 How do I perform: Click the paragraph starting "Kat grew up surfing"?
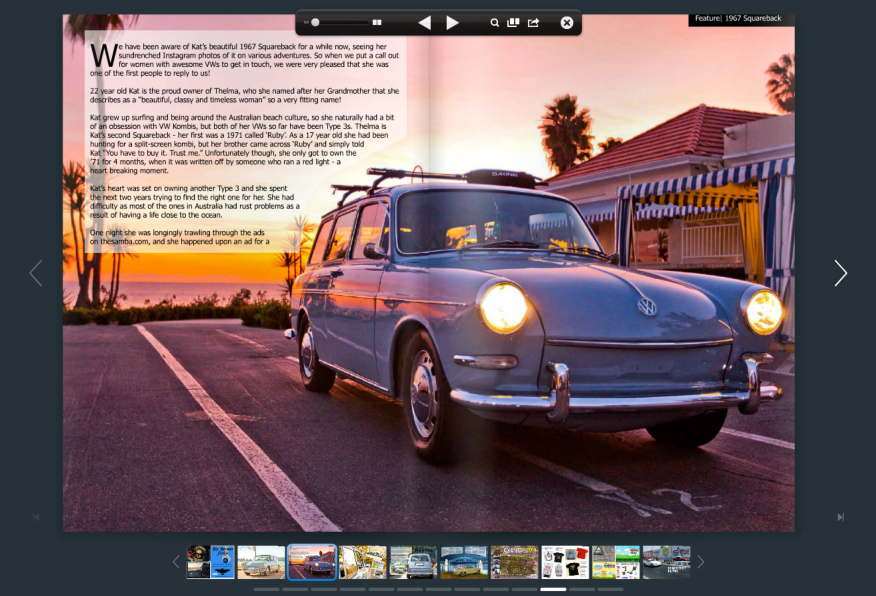click(242, 144)
